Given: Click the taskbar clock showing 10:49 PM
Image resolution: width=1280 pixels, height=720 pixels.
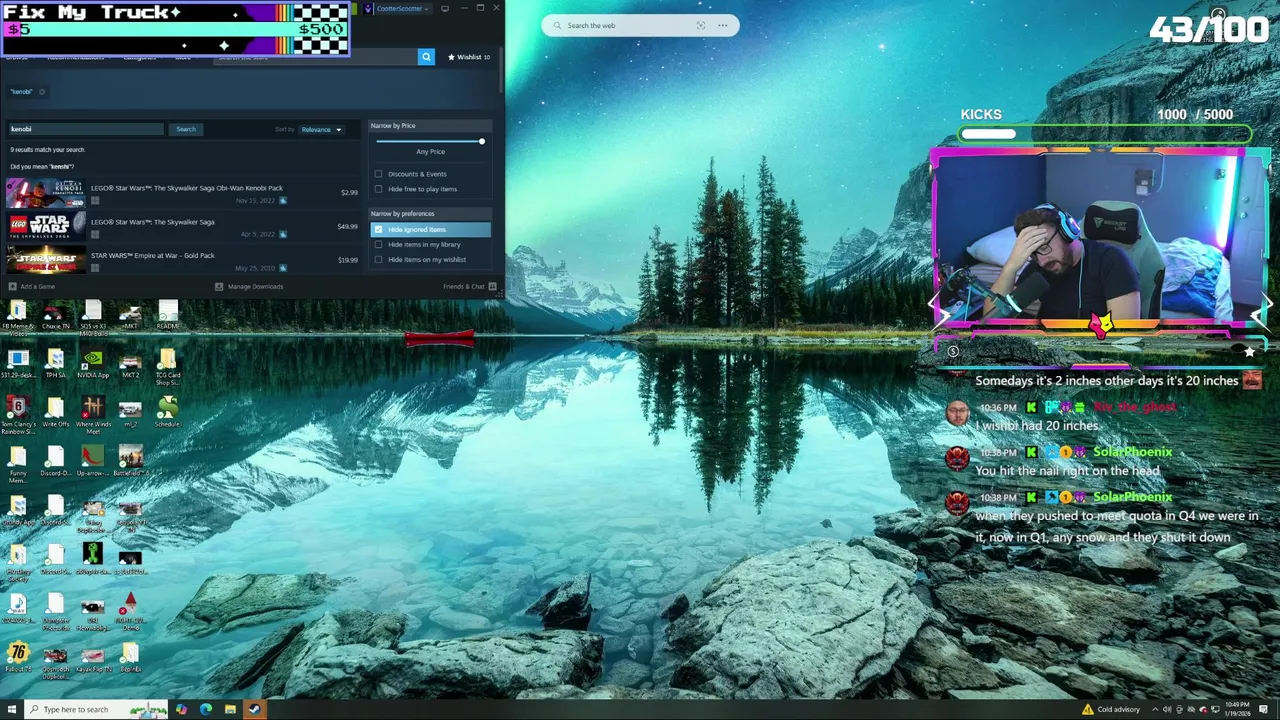Looking at the screenshot, I should tap(1236, 709).
